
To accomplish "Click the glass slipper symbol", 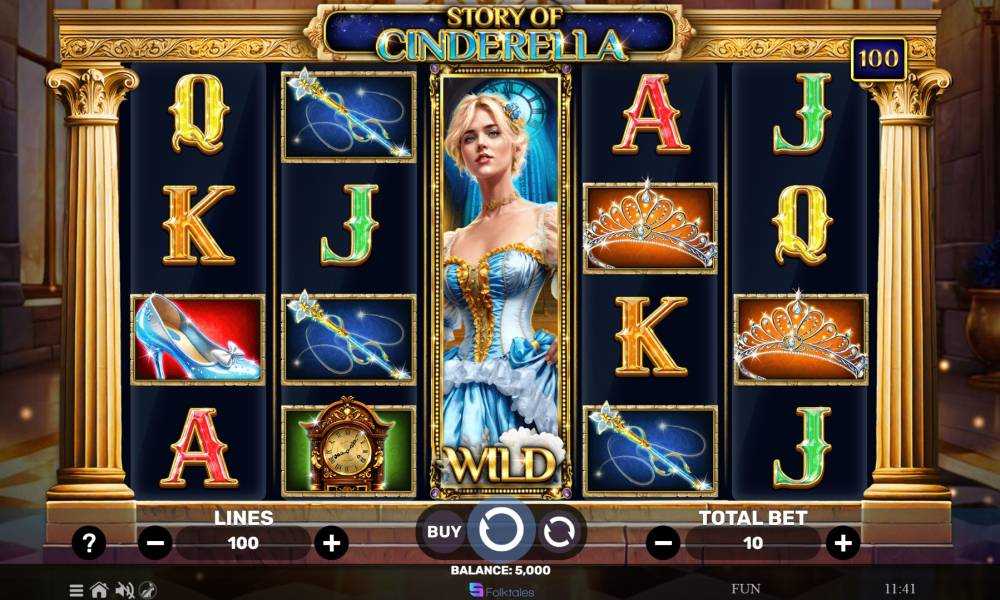I will [x=198, y=339].
